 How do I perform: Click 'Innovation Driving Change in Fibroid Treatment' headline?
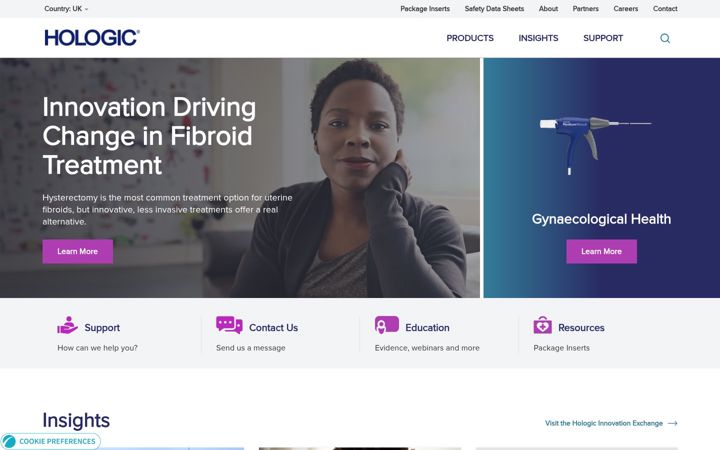149,136
